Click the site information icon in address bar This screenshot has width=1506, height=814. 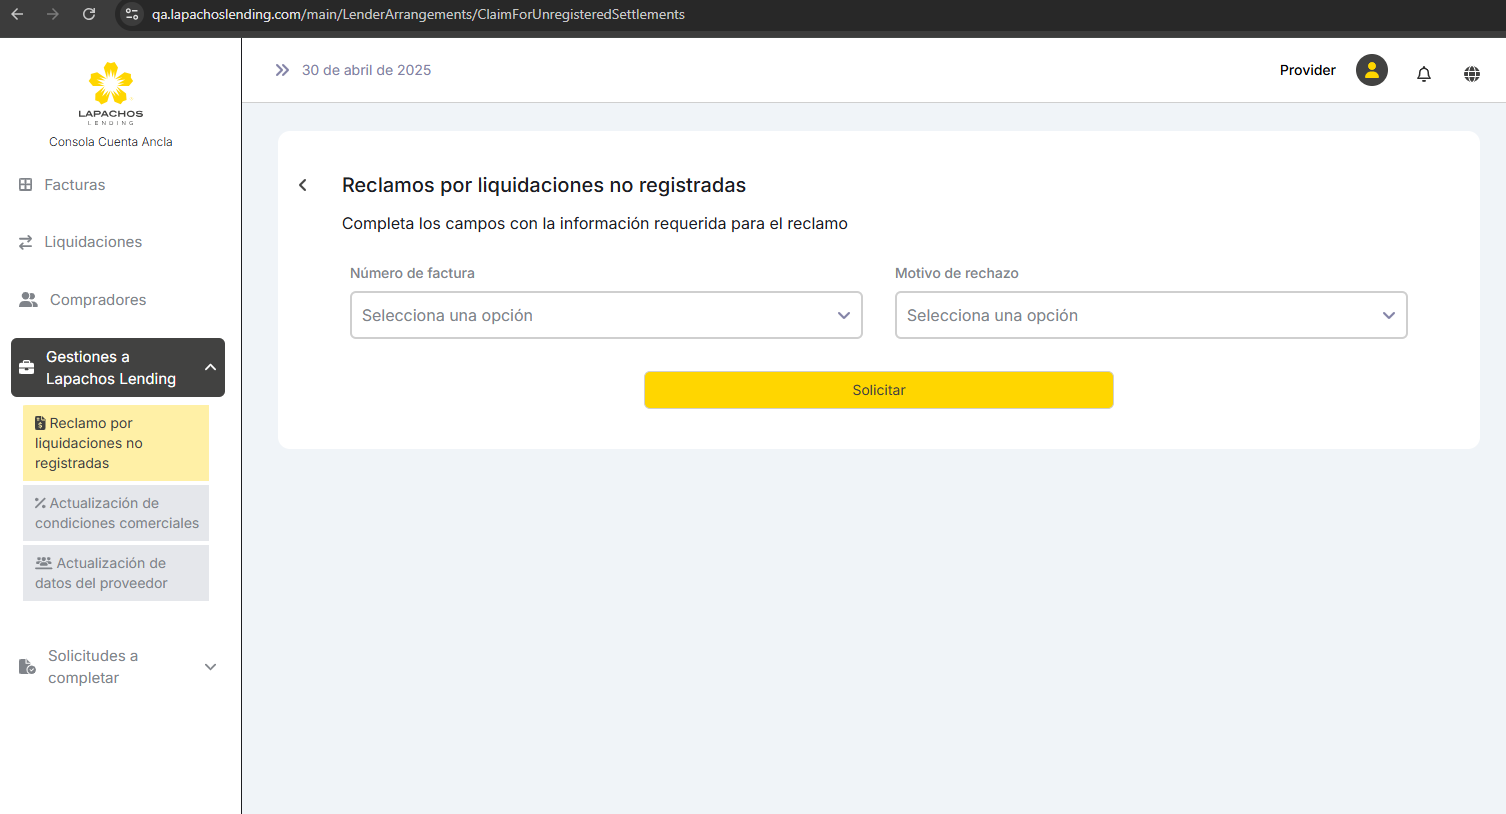132,14
